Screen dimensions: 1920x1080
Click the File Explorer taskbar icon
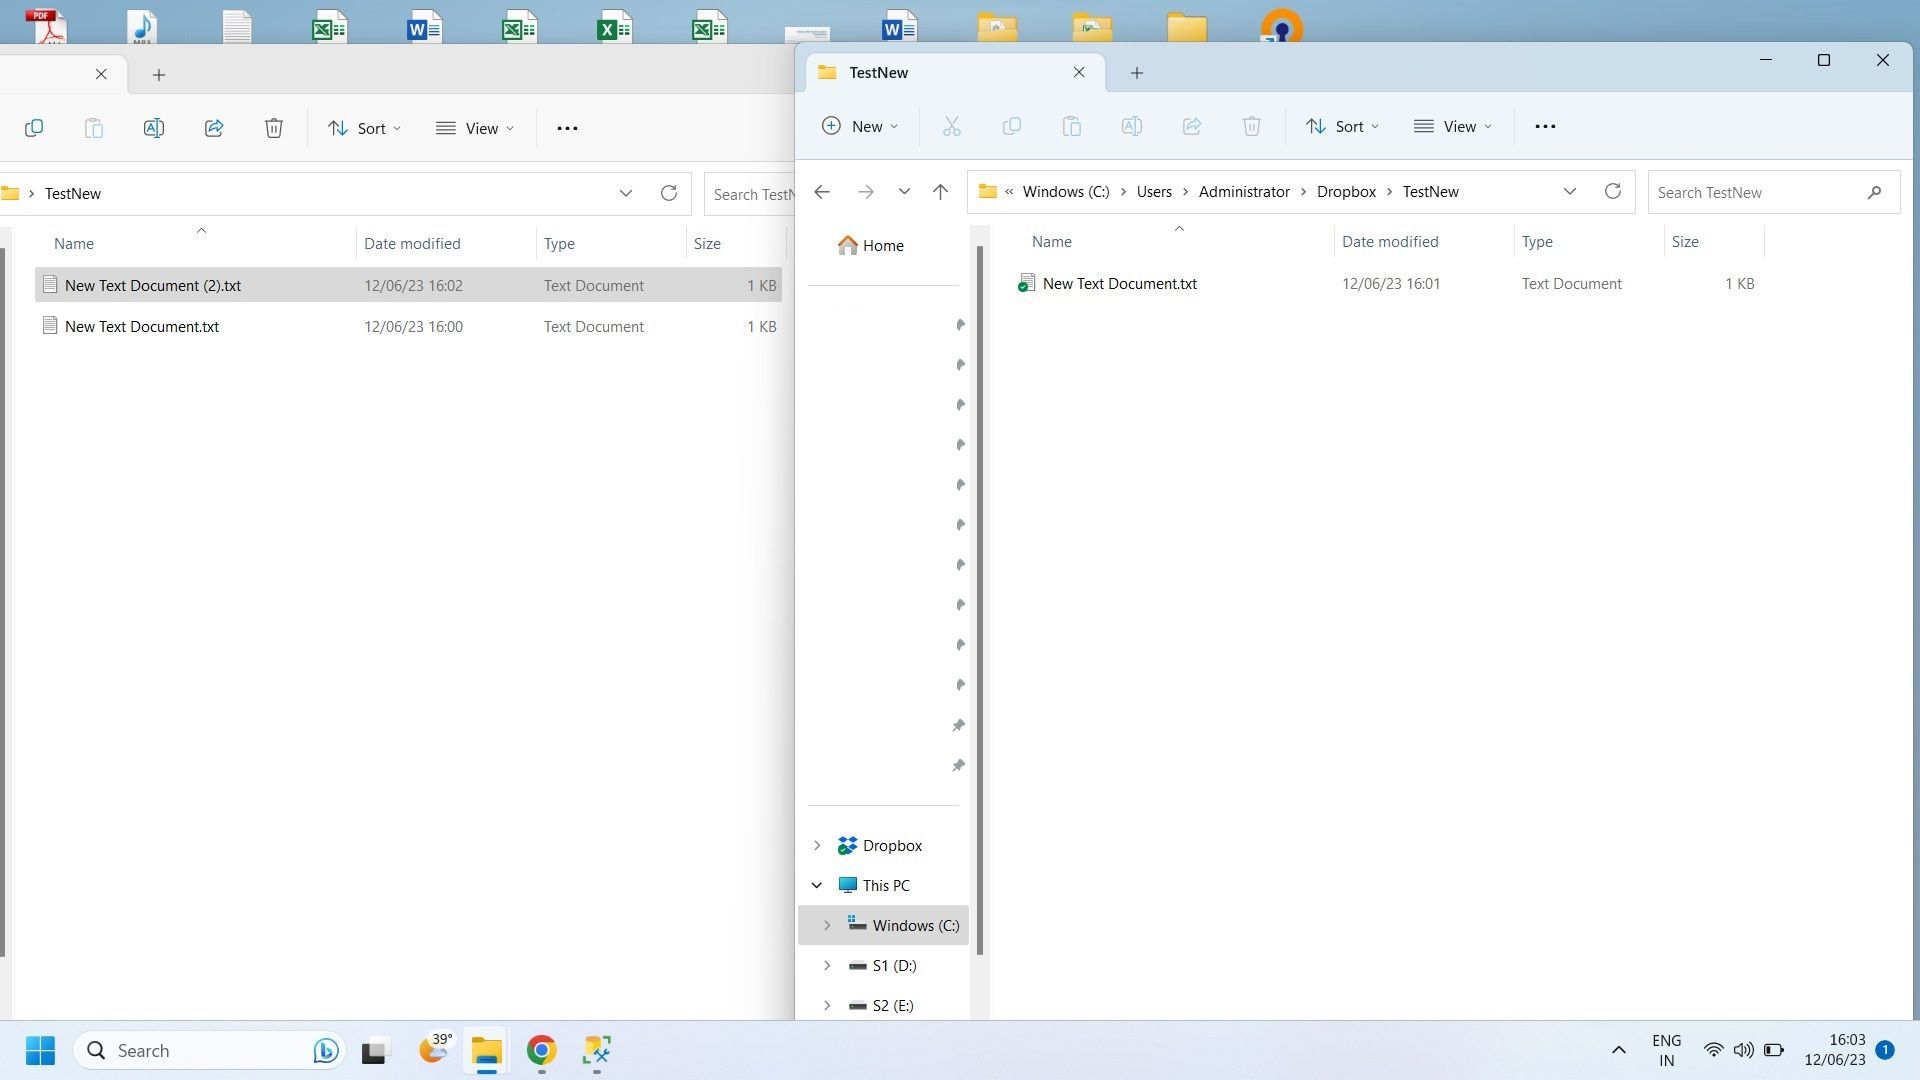487,1050
